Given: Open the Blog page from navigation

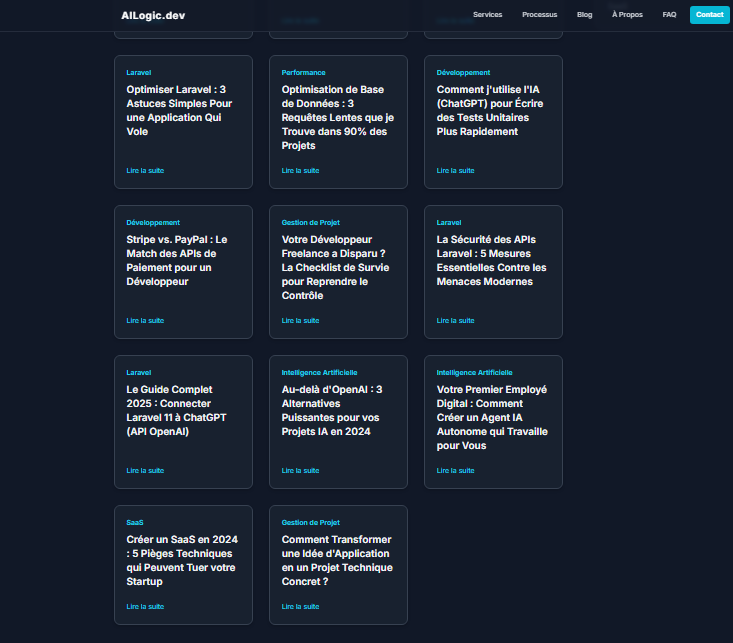Looking at the screenshot, I should tap(584, 15).
